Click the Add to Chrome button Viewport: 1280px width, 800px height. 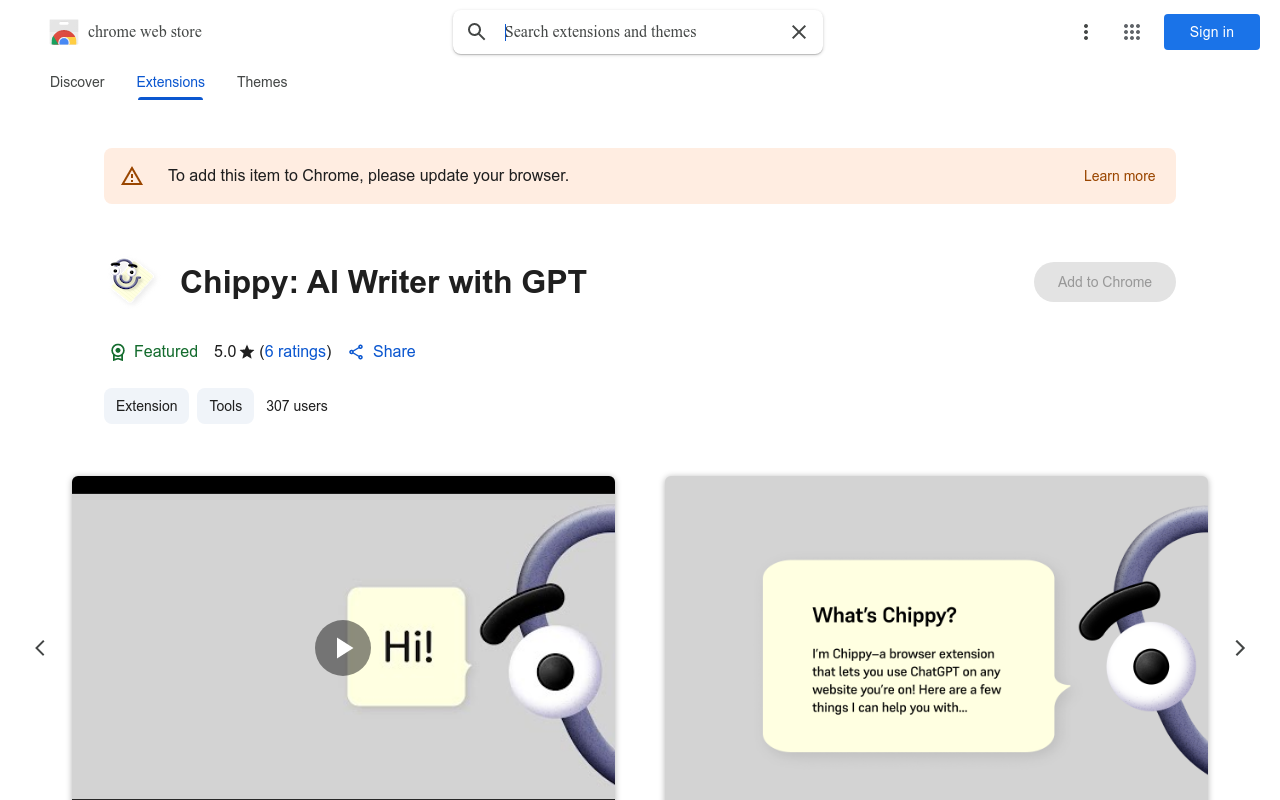point(1105,282)
